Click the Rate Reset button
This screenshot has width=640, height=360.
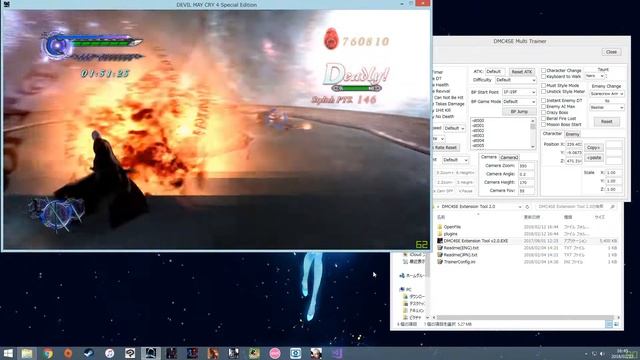tap(446, 147)
